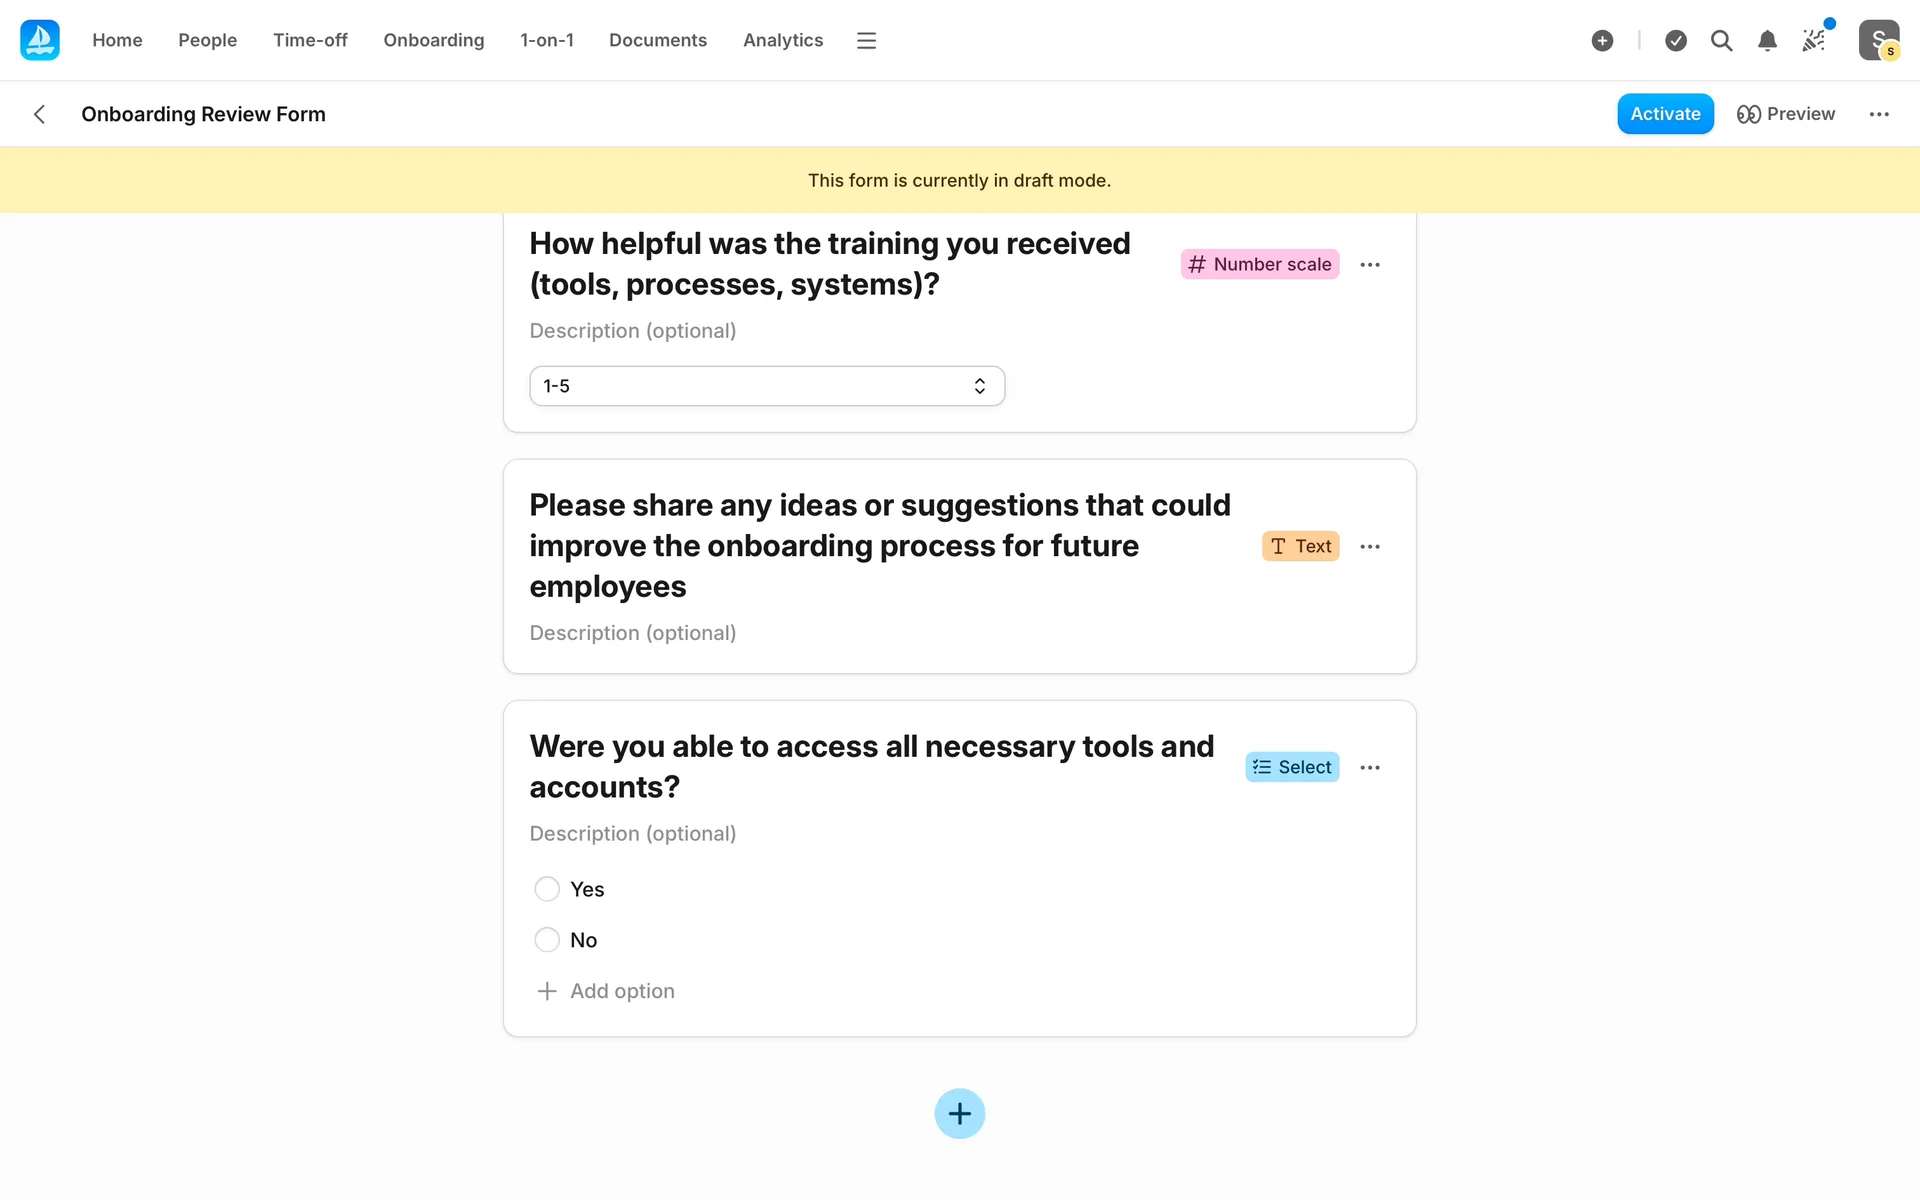Preview the form
Screen dimensions: 1920x1200
1786,114
